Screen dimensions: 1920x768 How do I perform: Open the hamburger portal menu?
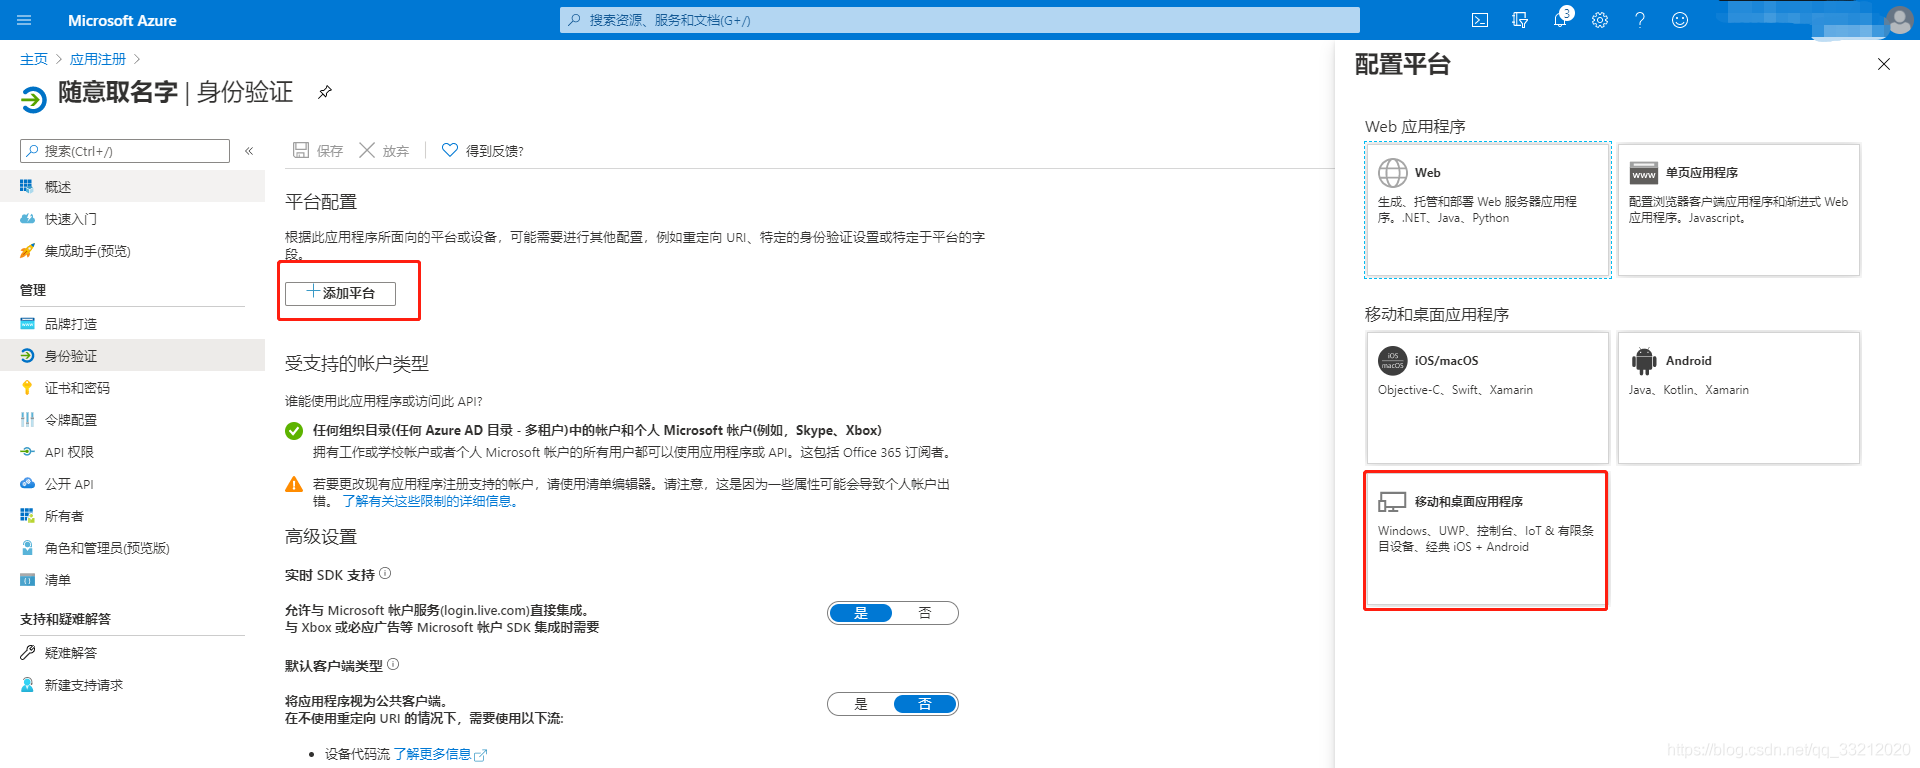[x=25, y=20]
